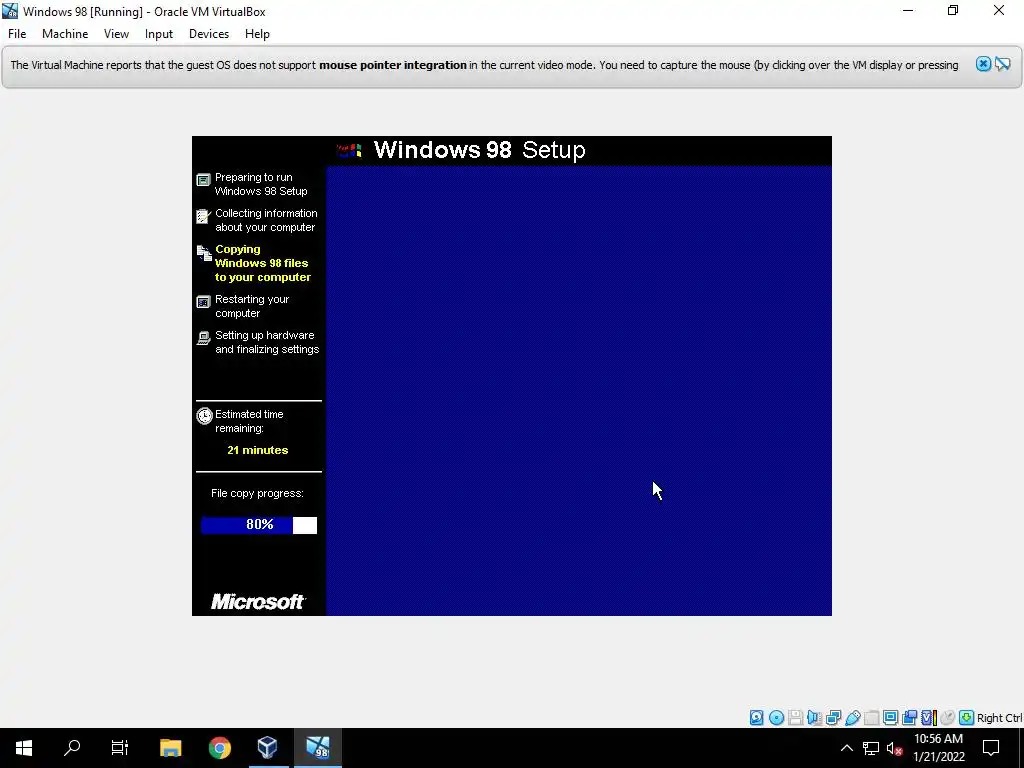Open the View menu
Image resolution: width=1024 pixels, height=768 pixels.
point(116,34)
